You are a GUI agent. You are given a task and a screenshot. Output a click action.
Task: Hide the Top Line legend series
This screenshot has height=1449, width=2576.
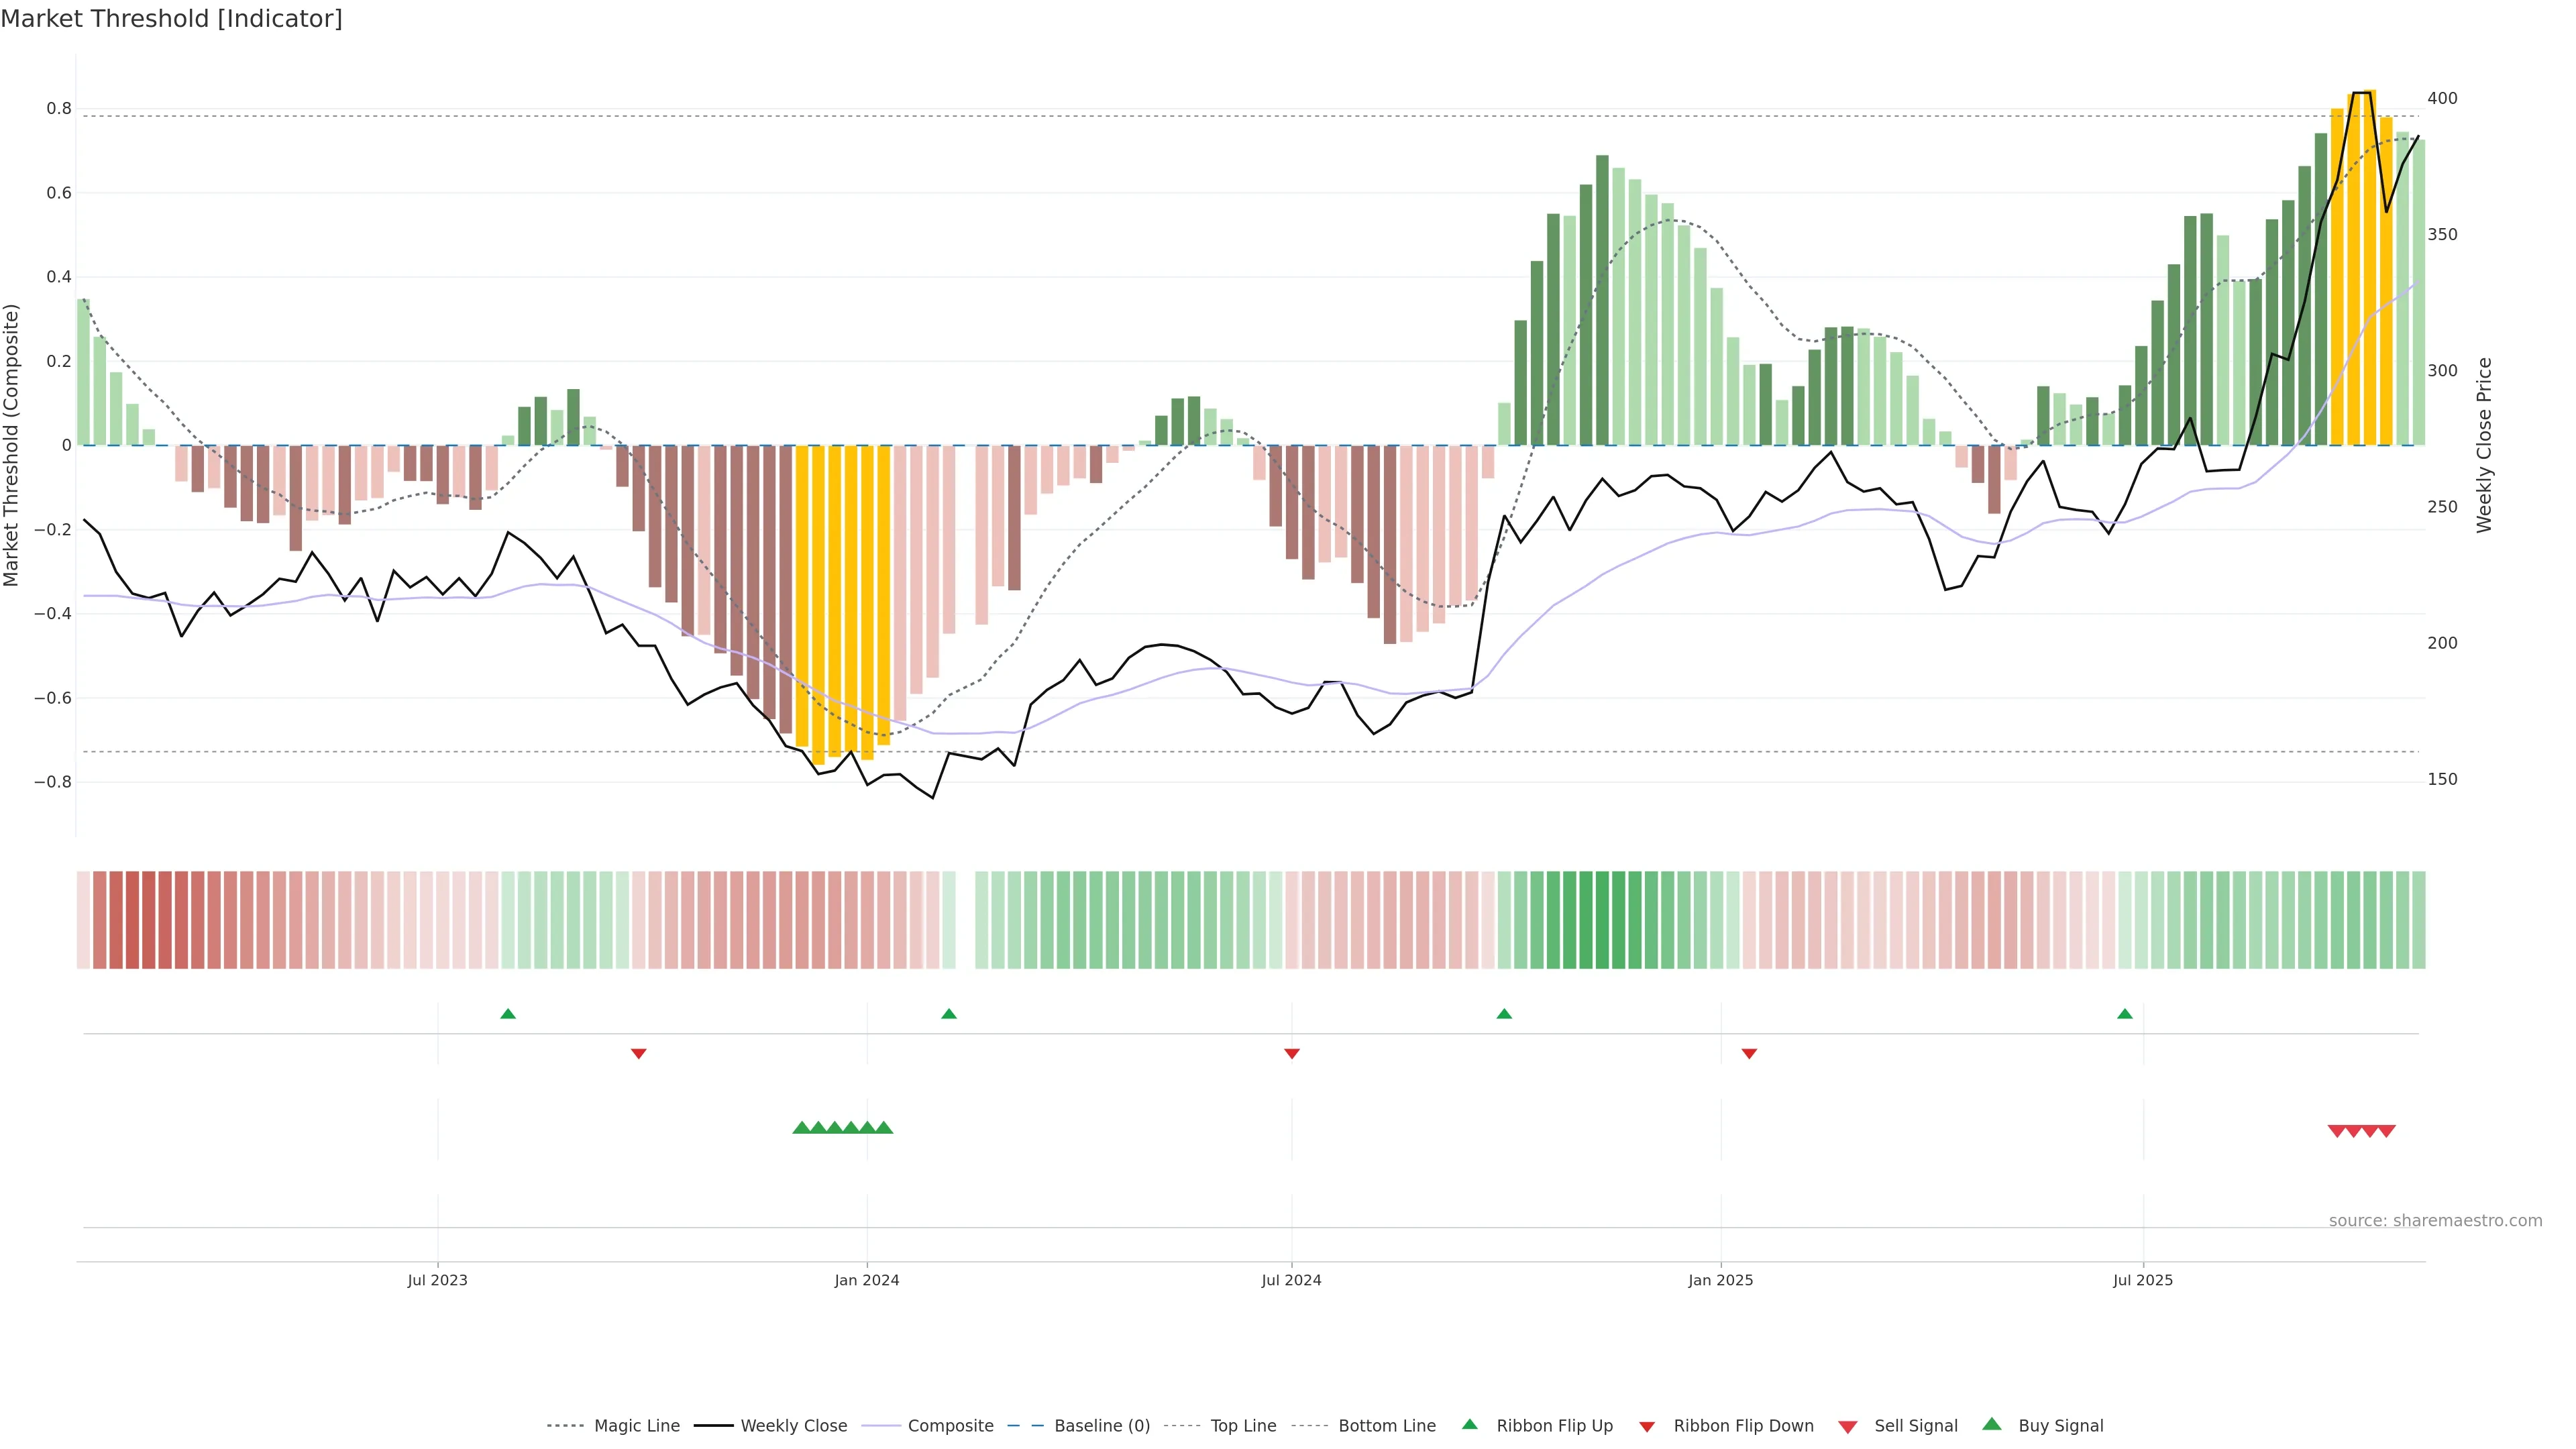coord(1243,1426)
